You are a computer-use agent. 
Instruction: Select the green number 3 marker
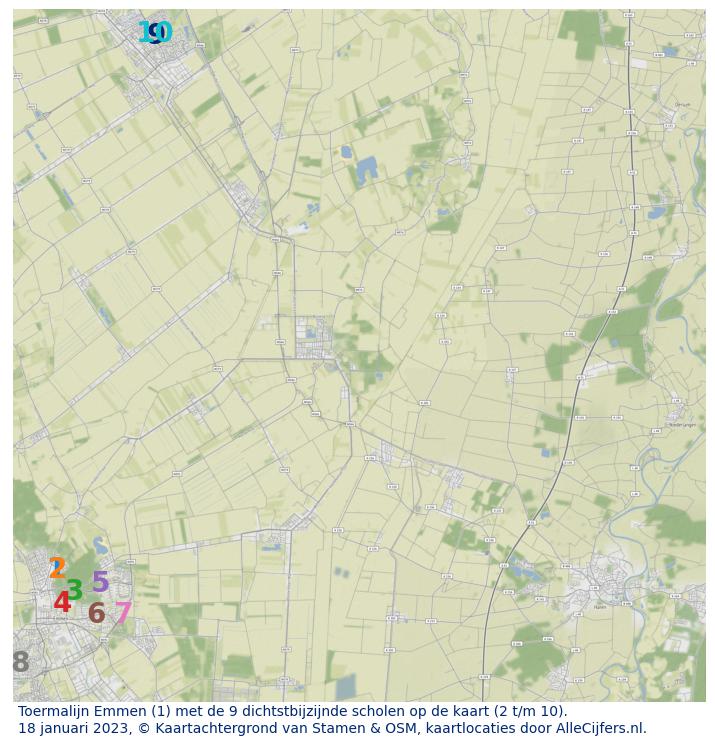pyautogui.click(x=74, y=590)
